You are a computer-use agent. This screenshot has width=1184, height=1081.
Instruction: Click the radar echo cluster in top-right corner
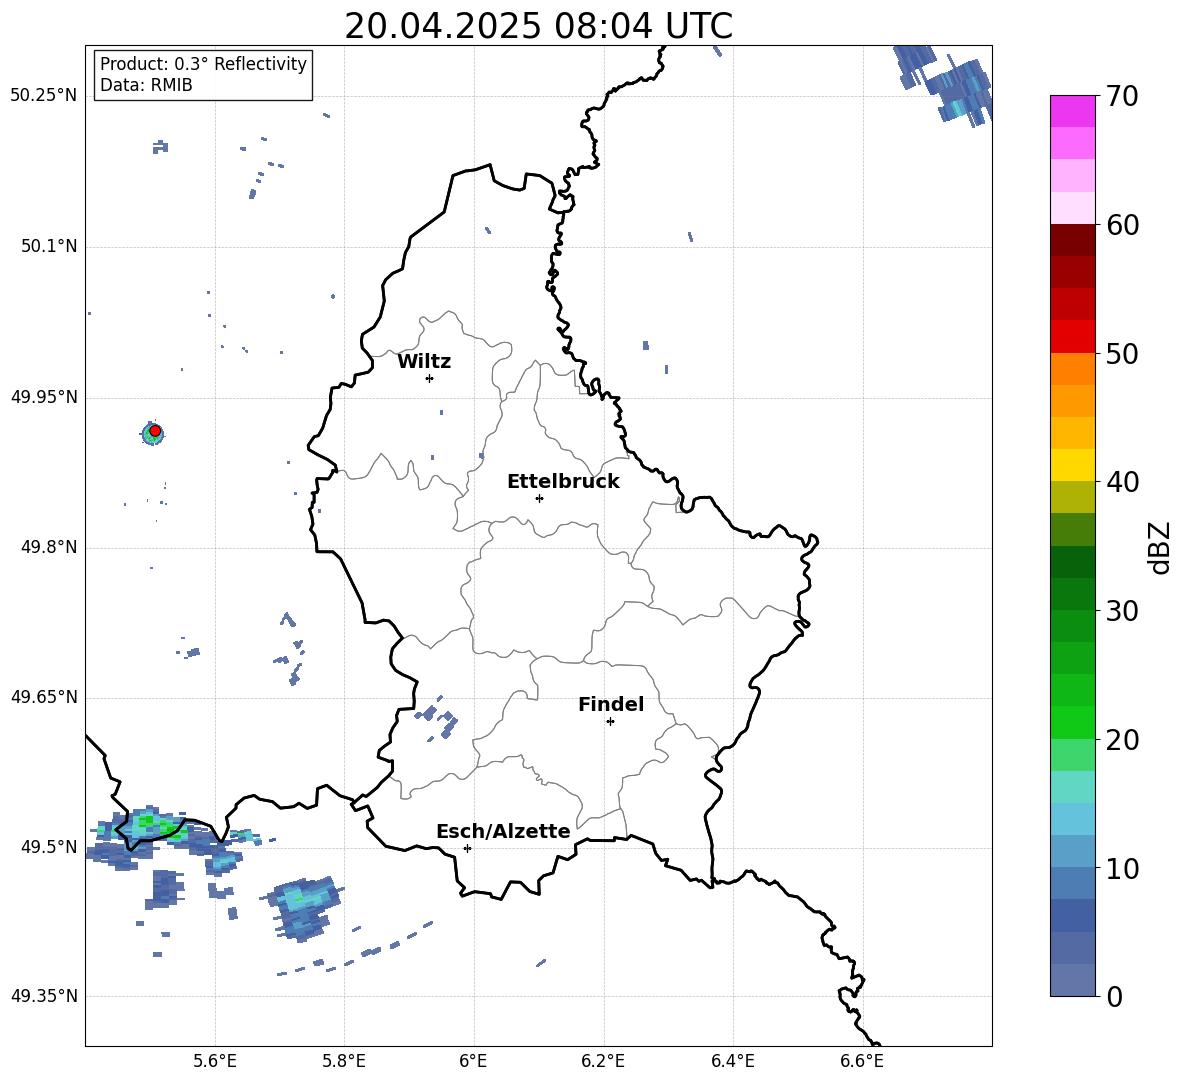944,83
